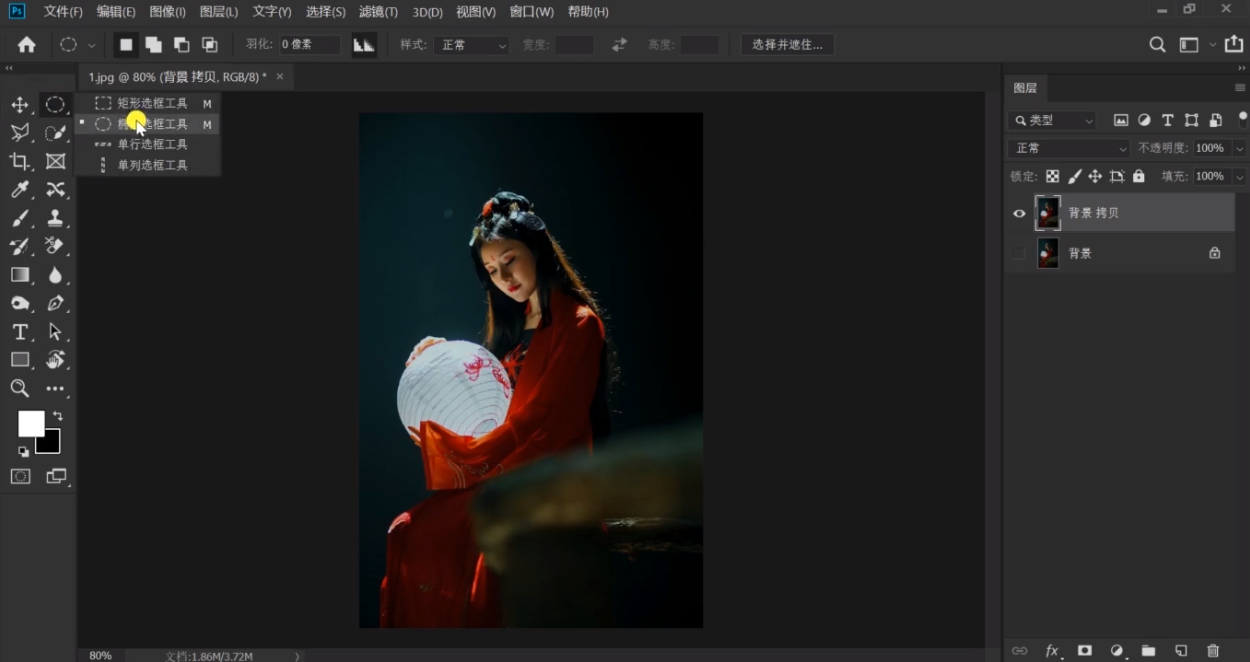This screenshot has width=1250, height=662.
Task: Select the Pen tool
Action: pyautogui.click(x=55, y=303)
